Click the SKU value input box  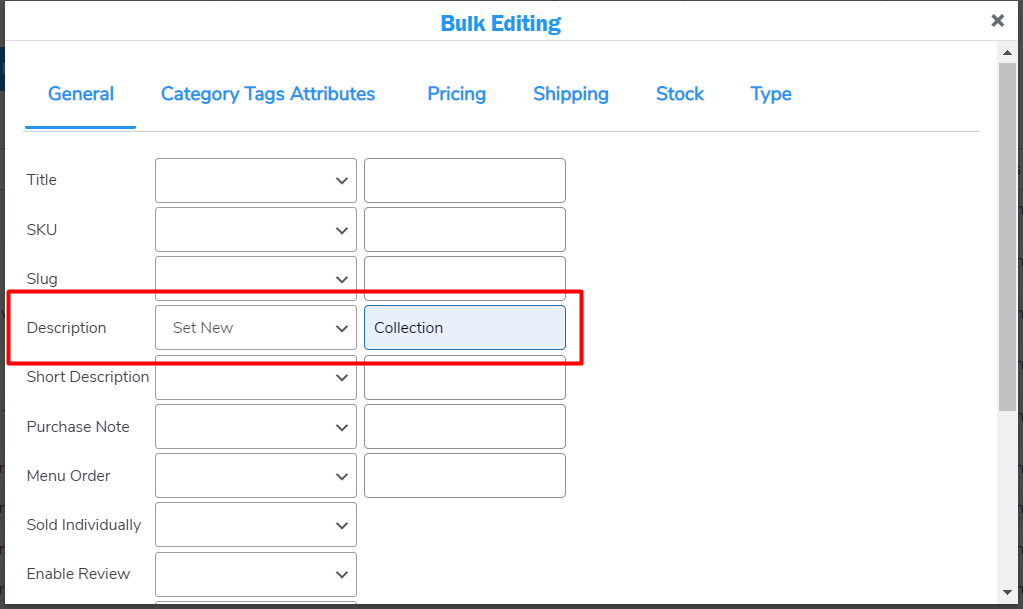(464, 229)
